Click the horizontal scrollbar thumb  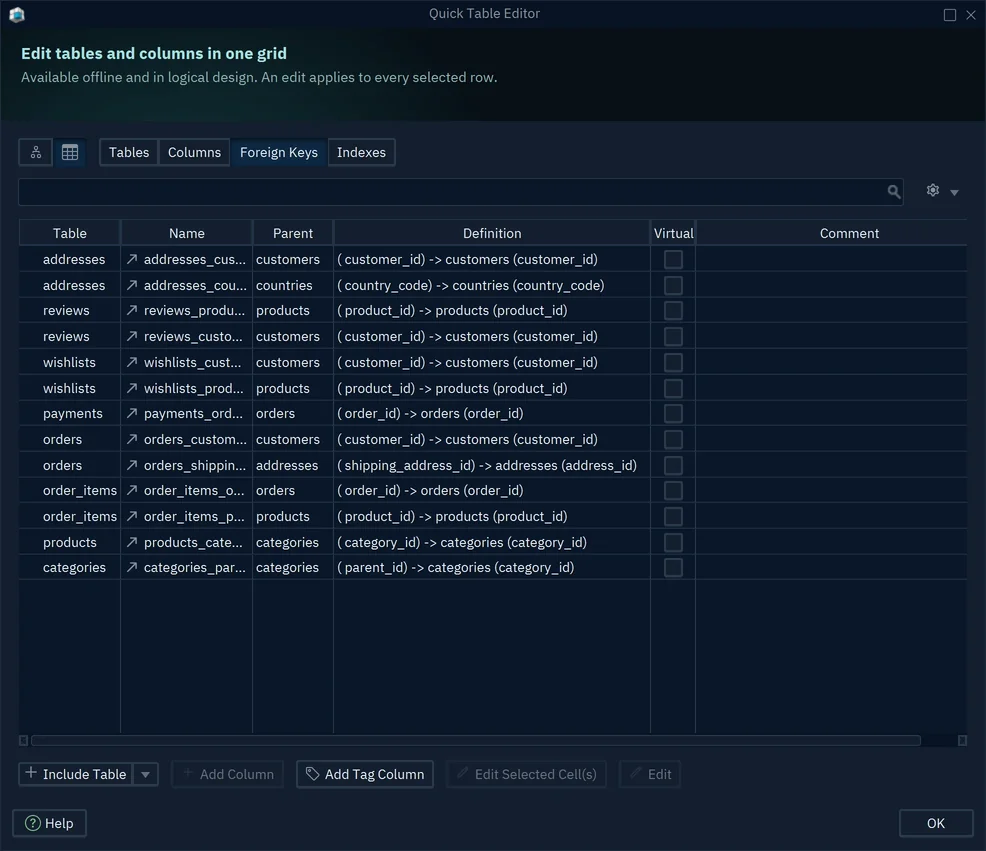476,740
